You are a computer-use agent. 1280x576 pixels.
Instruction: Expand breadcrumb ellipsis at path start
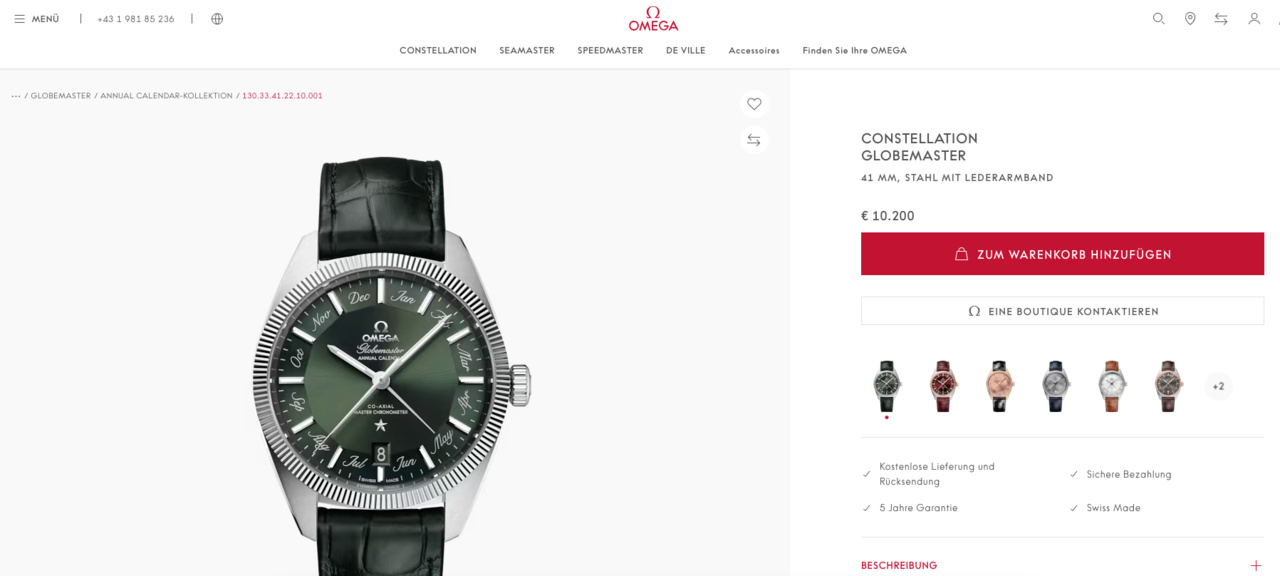[x=16, y=96]
